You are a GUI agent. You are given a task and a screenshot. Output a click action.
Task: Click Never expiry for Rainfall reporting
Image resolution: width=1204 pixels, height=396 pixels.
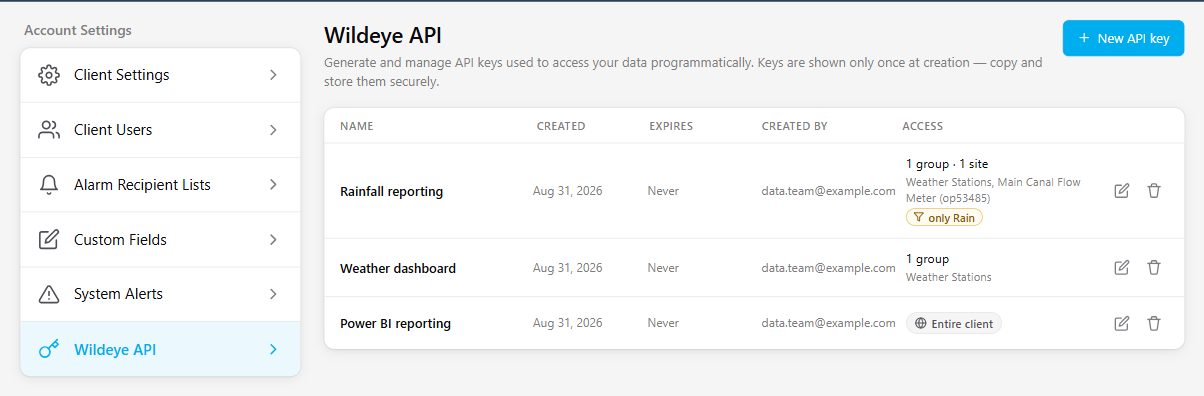pyautogui.click(x=663, y=191)
